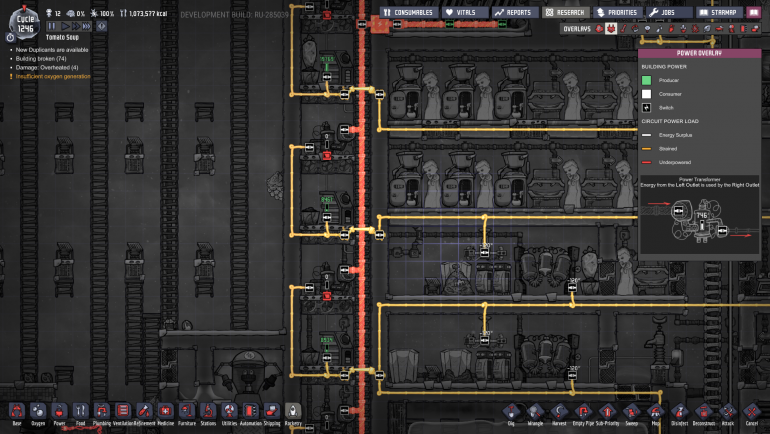Choose the Mop tool
Screen dimensions: 770x434
pyautogui.click(x=656, y=411)
